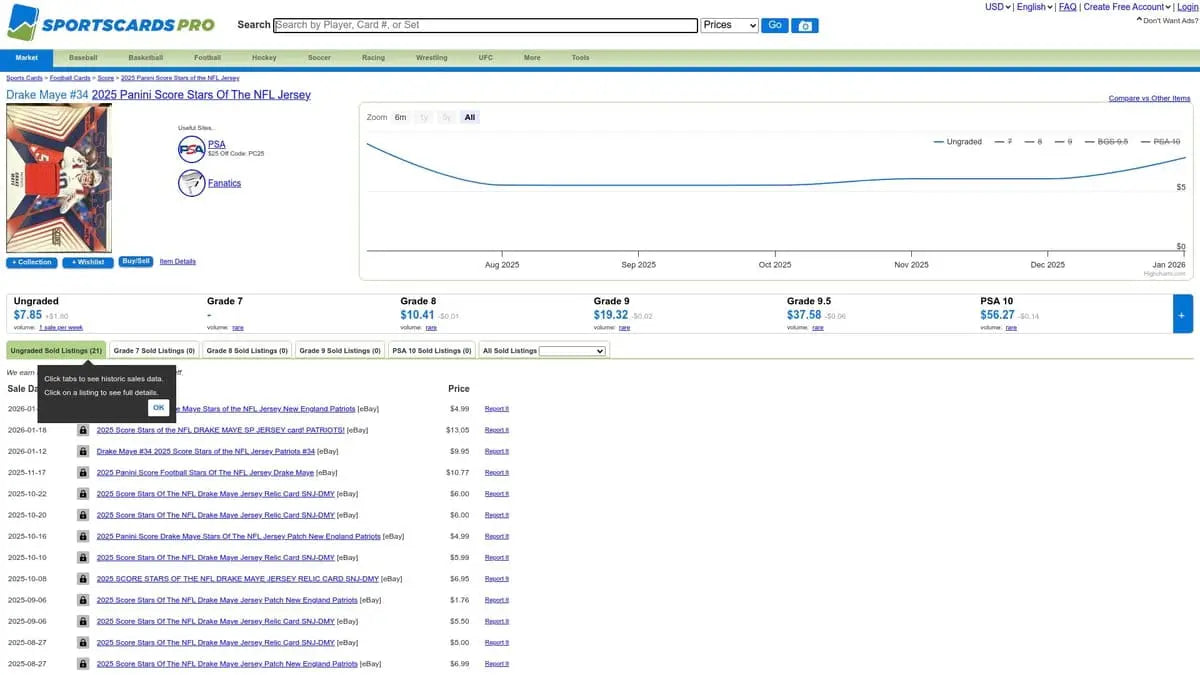The height and width of the screenshot is (675, 1200).
Task: Click the lock icon for 2026-01-18 sale
Action: 83,430
